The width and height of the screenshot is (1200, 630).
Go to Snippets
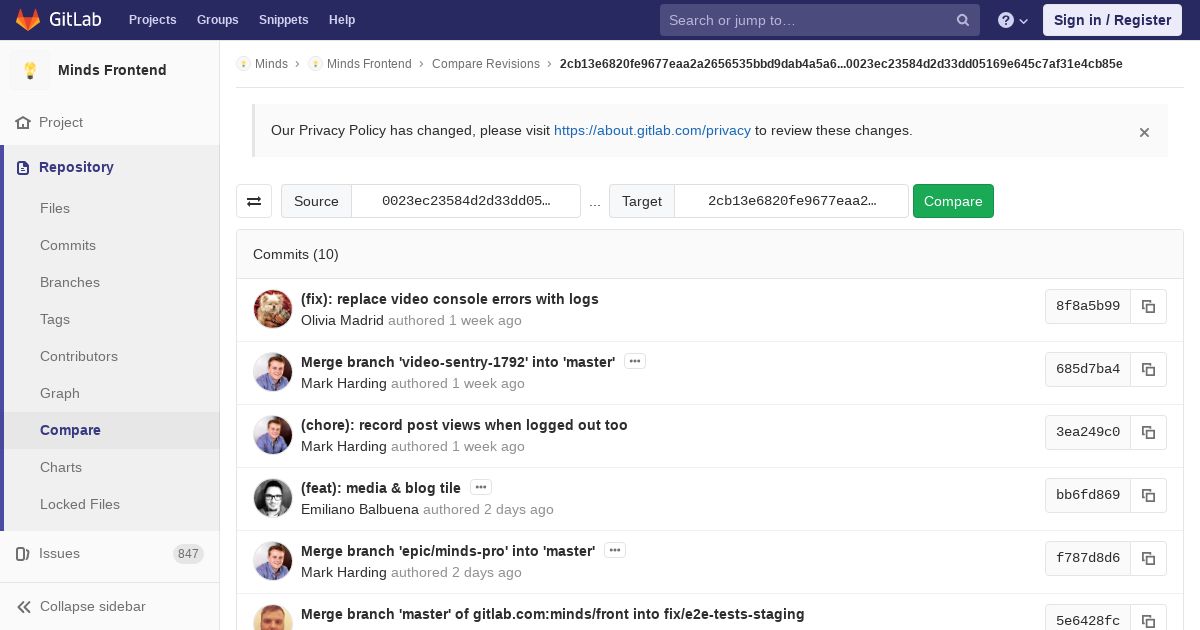coord(283,20)
